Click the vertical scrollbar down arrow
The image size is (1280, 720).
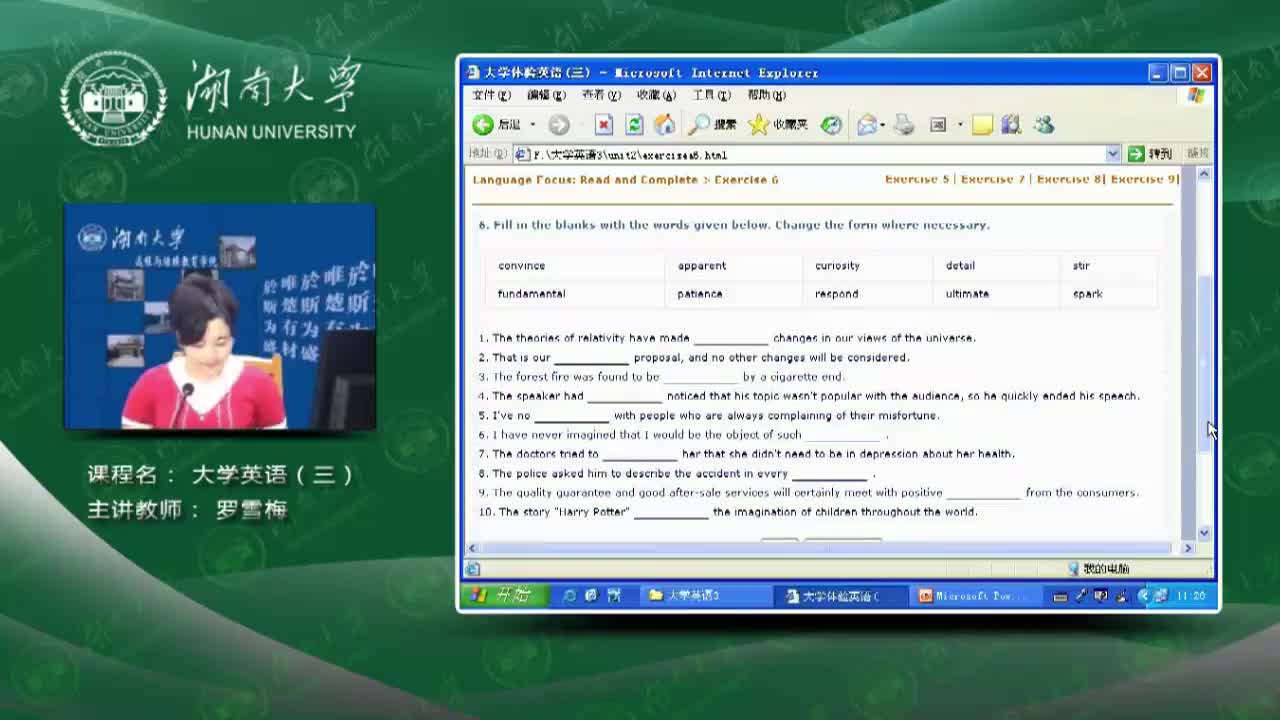click(1204, 533)
